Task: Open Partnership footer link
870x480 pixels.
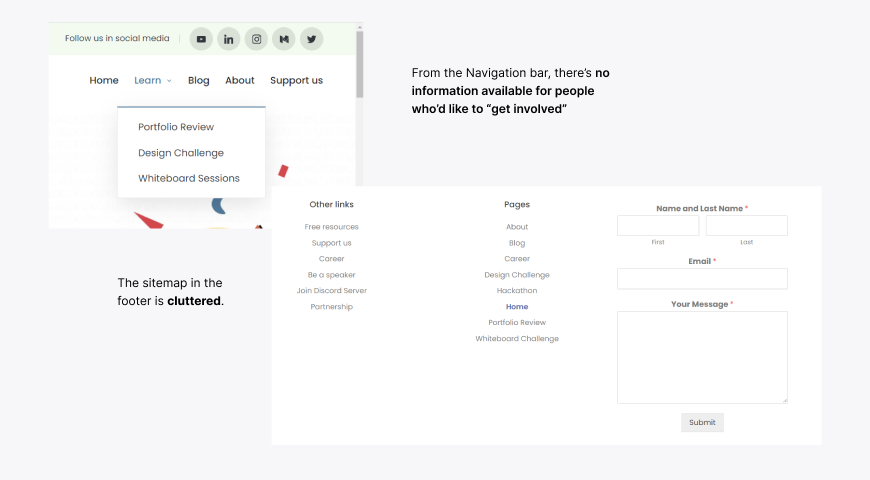Action: click(x=331, y=307)
